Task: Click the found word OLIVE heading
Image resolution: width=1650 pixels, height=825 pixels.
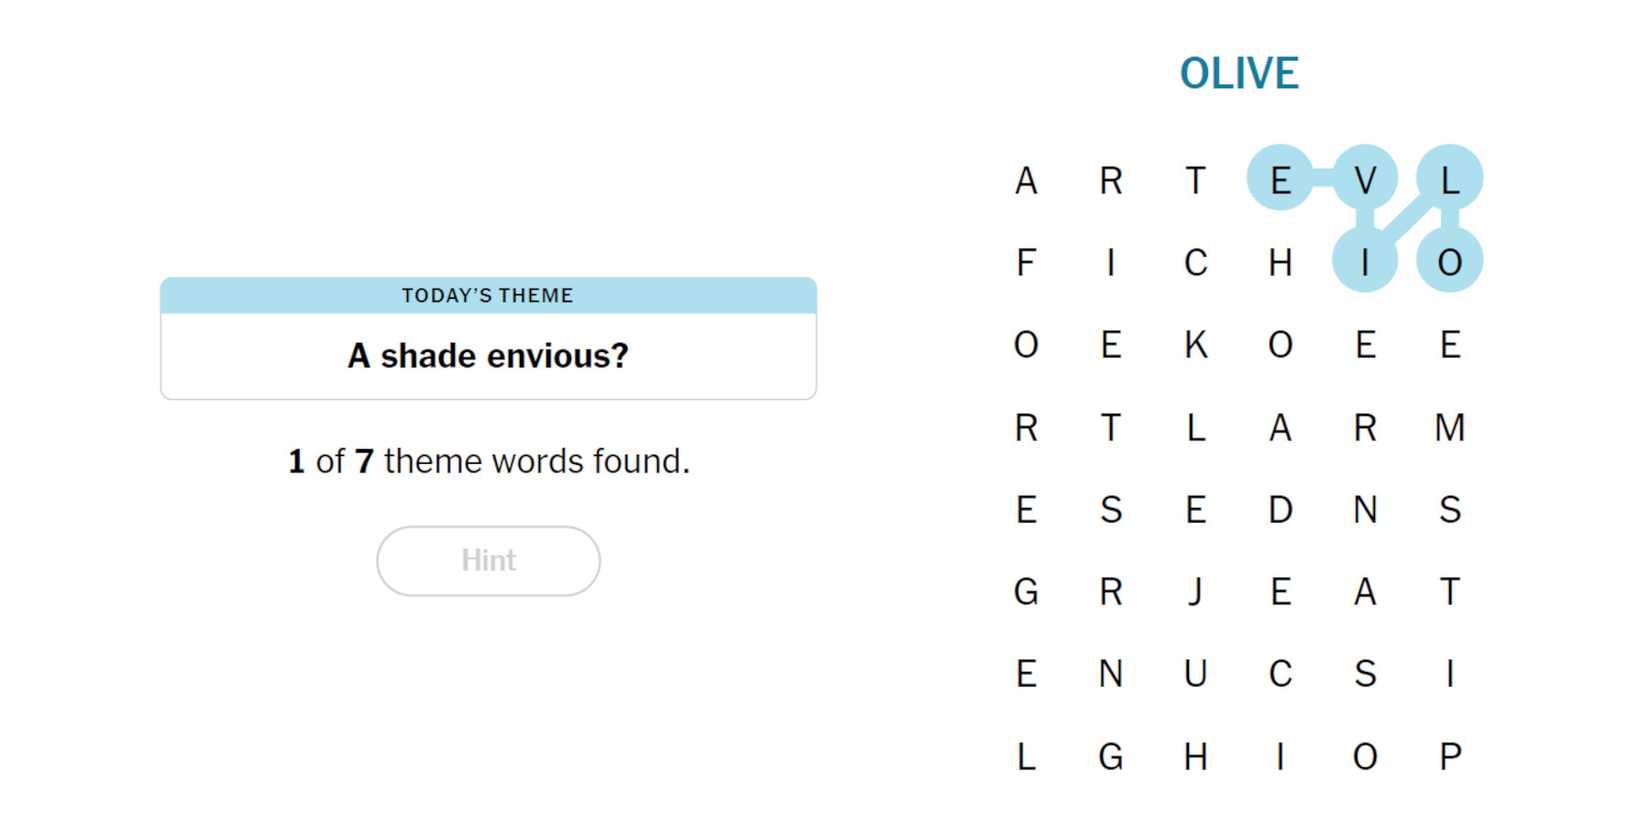Action: click(x=1239, y=73)
